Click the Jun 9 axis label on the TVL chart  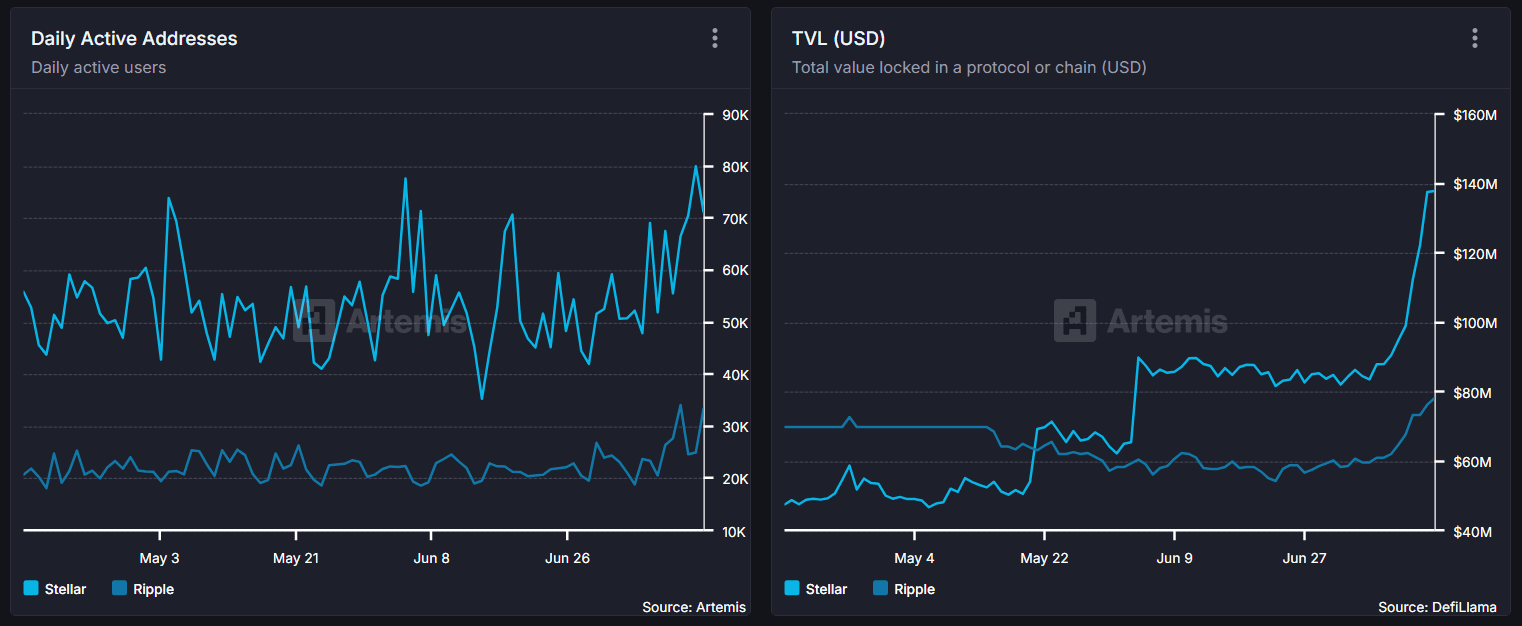(x=1175, y=558)
